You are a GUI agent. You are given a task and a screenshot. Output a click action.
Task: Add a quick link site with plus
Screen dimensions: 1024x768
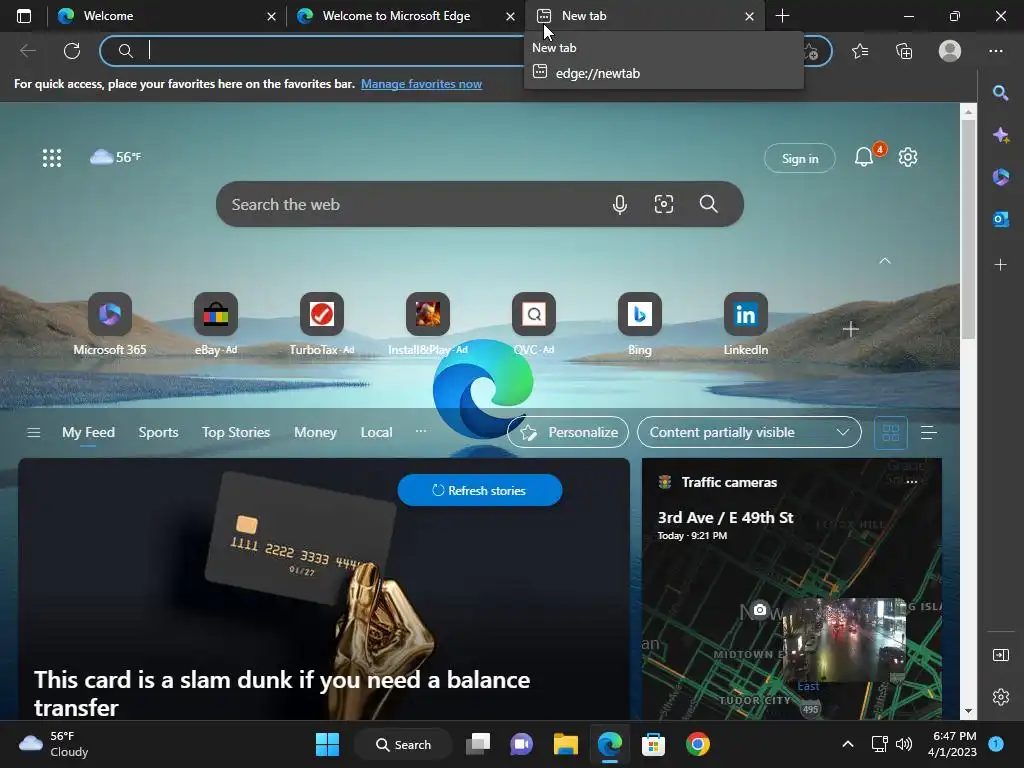click(850, 329)
